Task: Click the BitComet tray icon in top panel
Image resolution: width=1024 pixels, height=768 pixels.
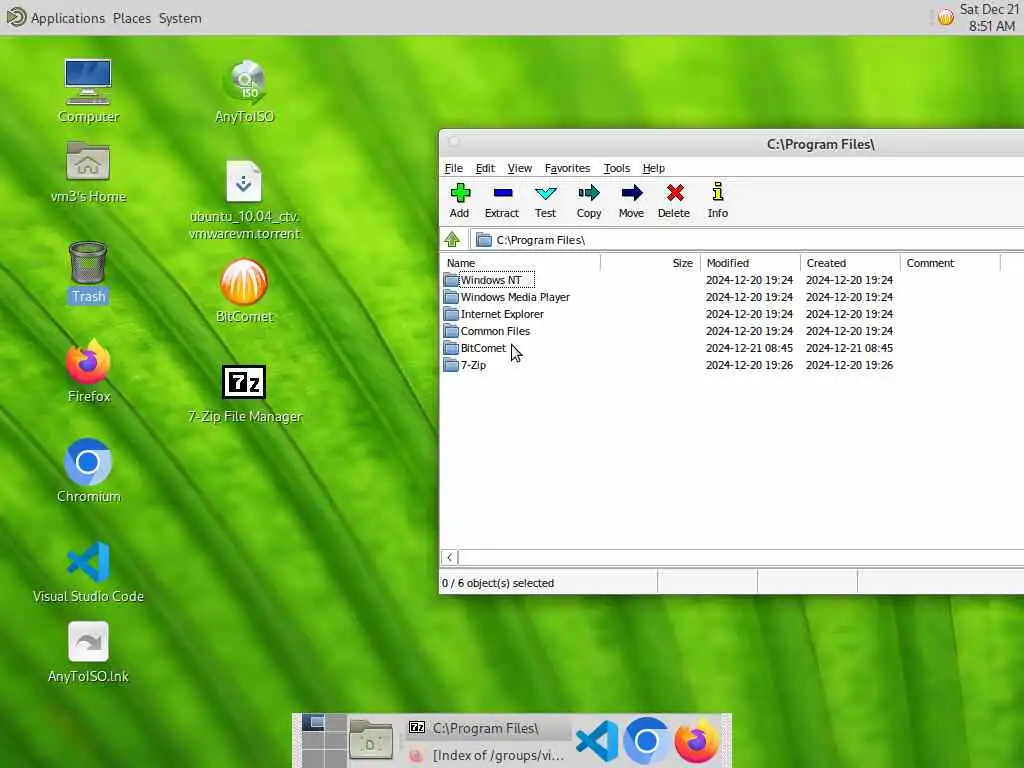Action: (x=946, y=18)
